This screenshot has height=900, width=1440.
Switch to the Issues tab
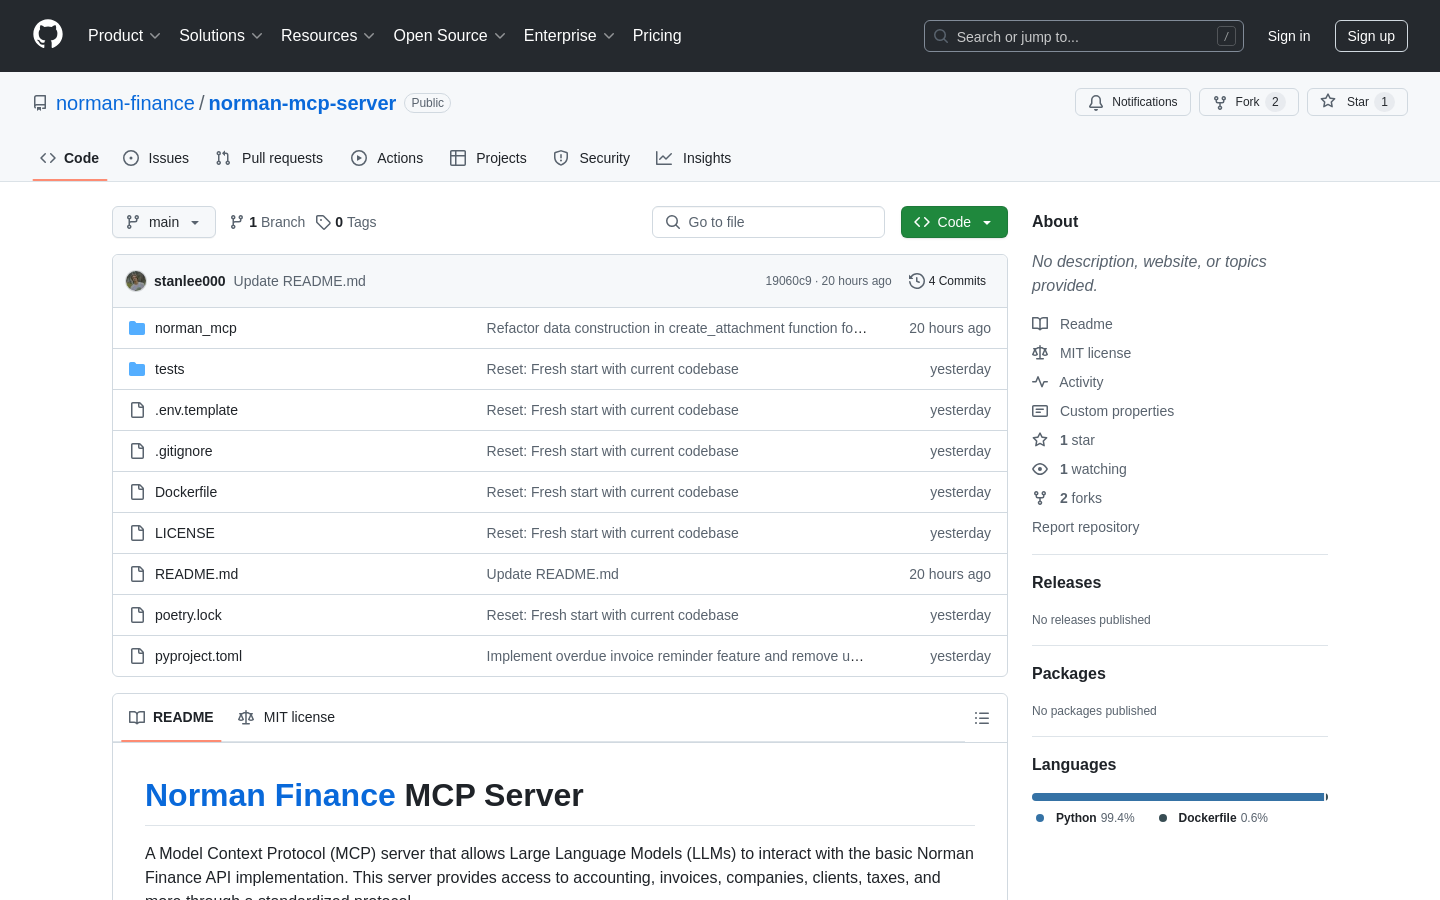click(x=156, y=158)
